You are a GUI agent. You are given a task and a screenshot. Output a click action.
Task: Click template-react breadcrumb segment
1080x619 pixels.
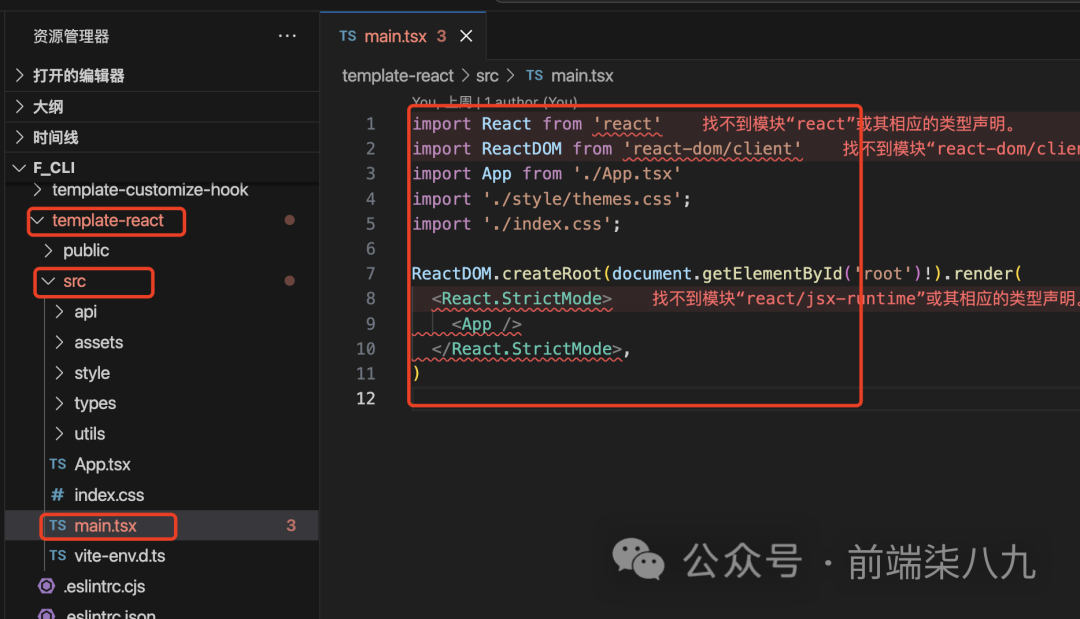click(397, 76)
